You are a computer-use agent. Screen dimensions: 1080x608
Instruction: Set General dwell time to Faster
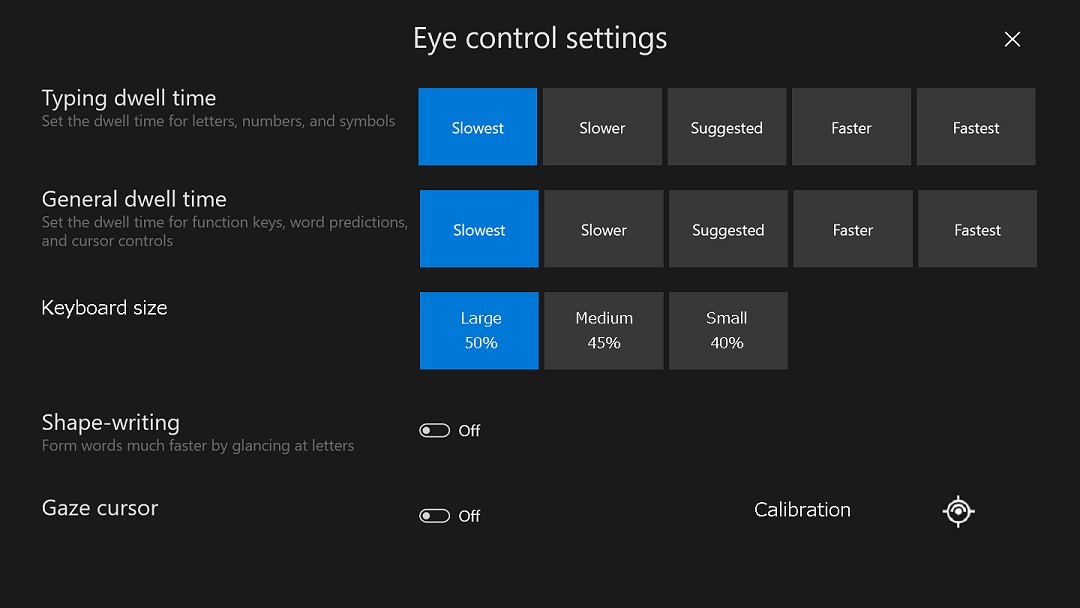pyautogui.click(x=853, y=229)
